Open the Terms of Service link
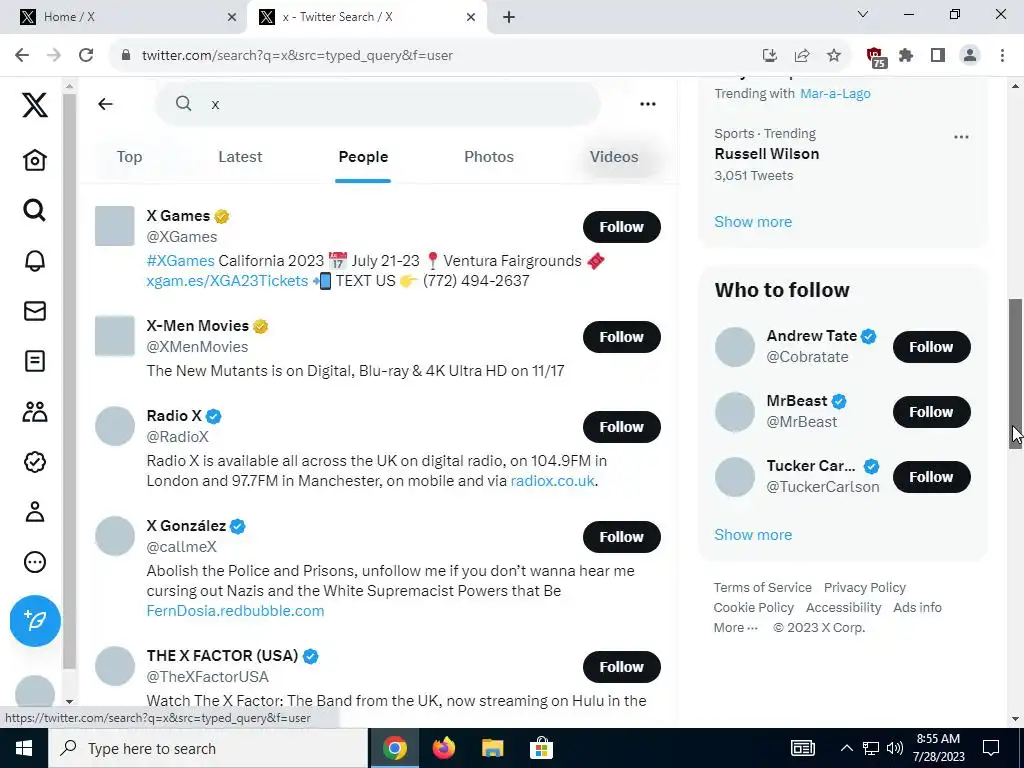This screenshot has width=1024, height=768. coord(763,587)
